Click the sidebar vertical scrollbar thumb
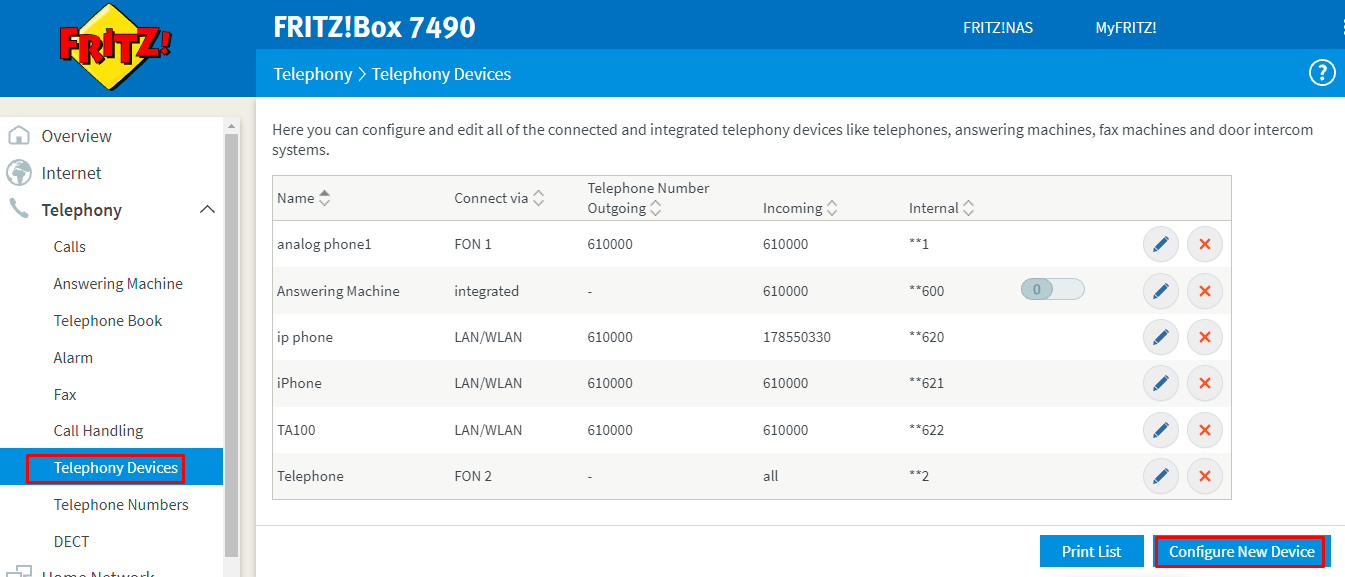This screenshot has height=577, width=1345. [x=232, y=345]
